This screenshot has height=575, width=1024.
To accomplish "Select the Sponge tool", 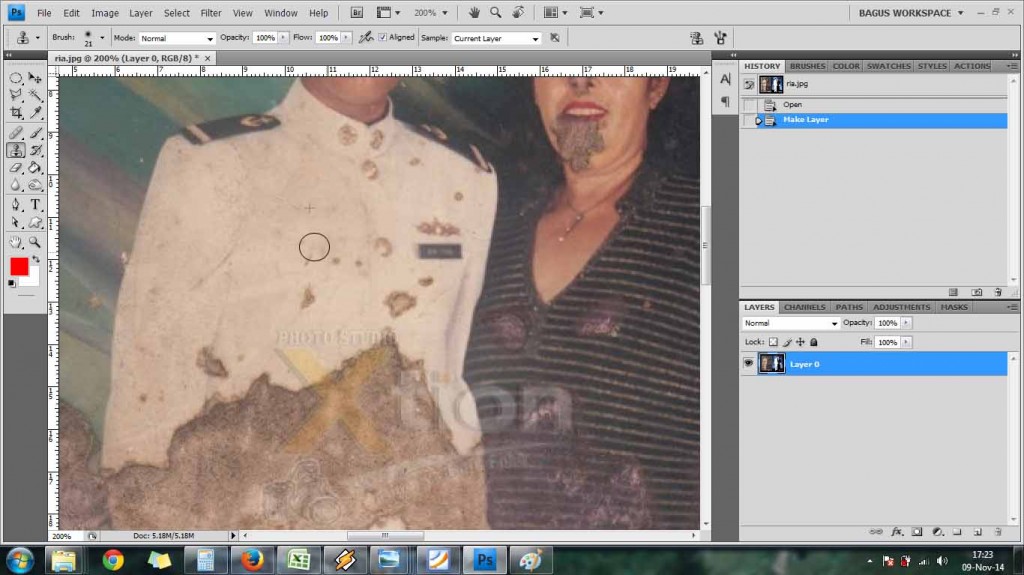I will tap(35, 185).
